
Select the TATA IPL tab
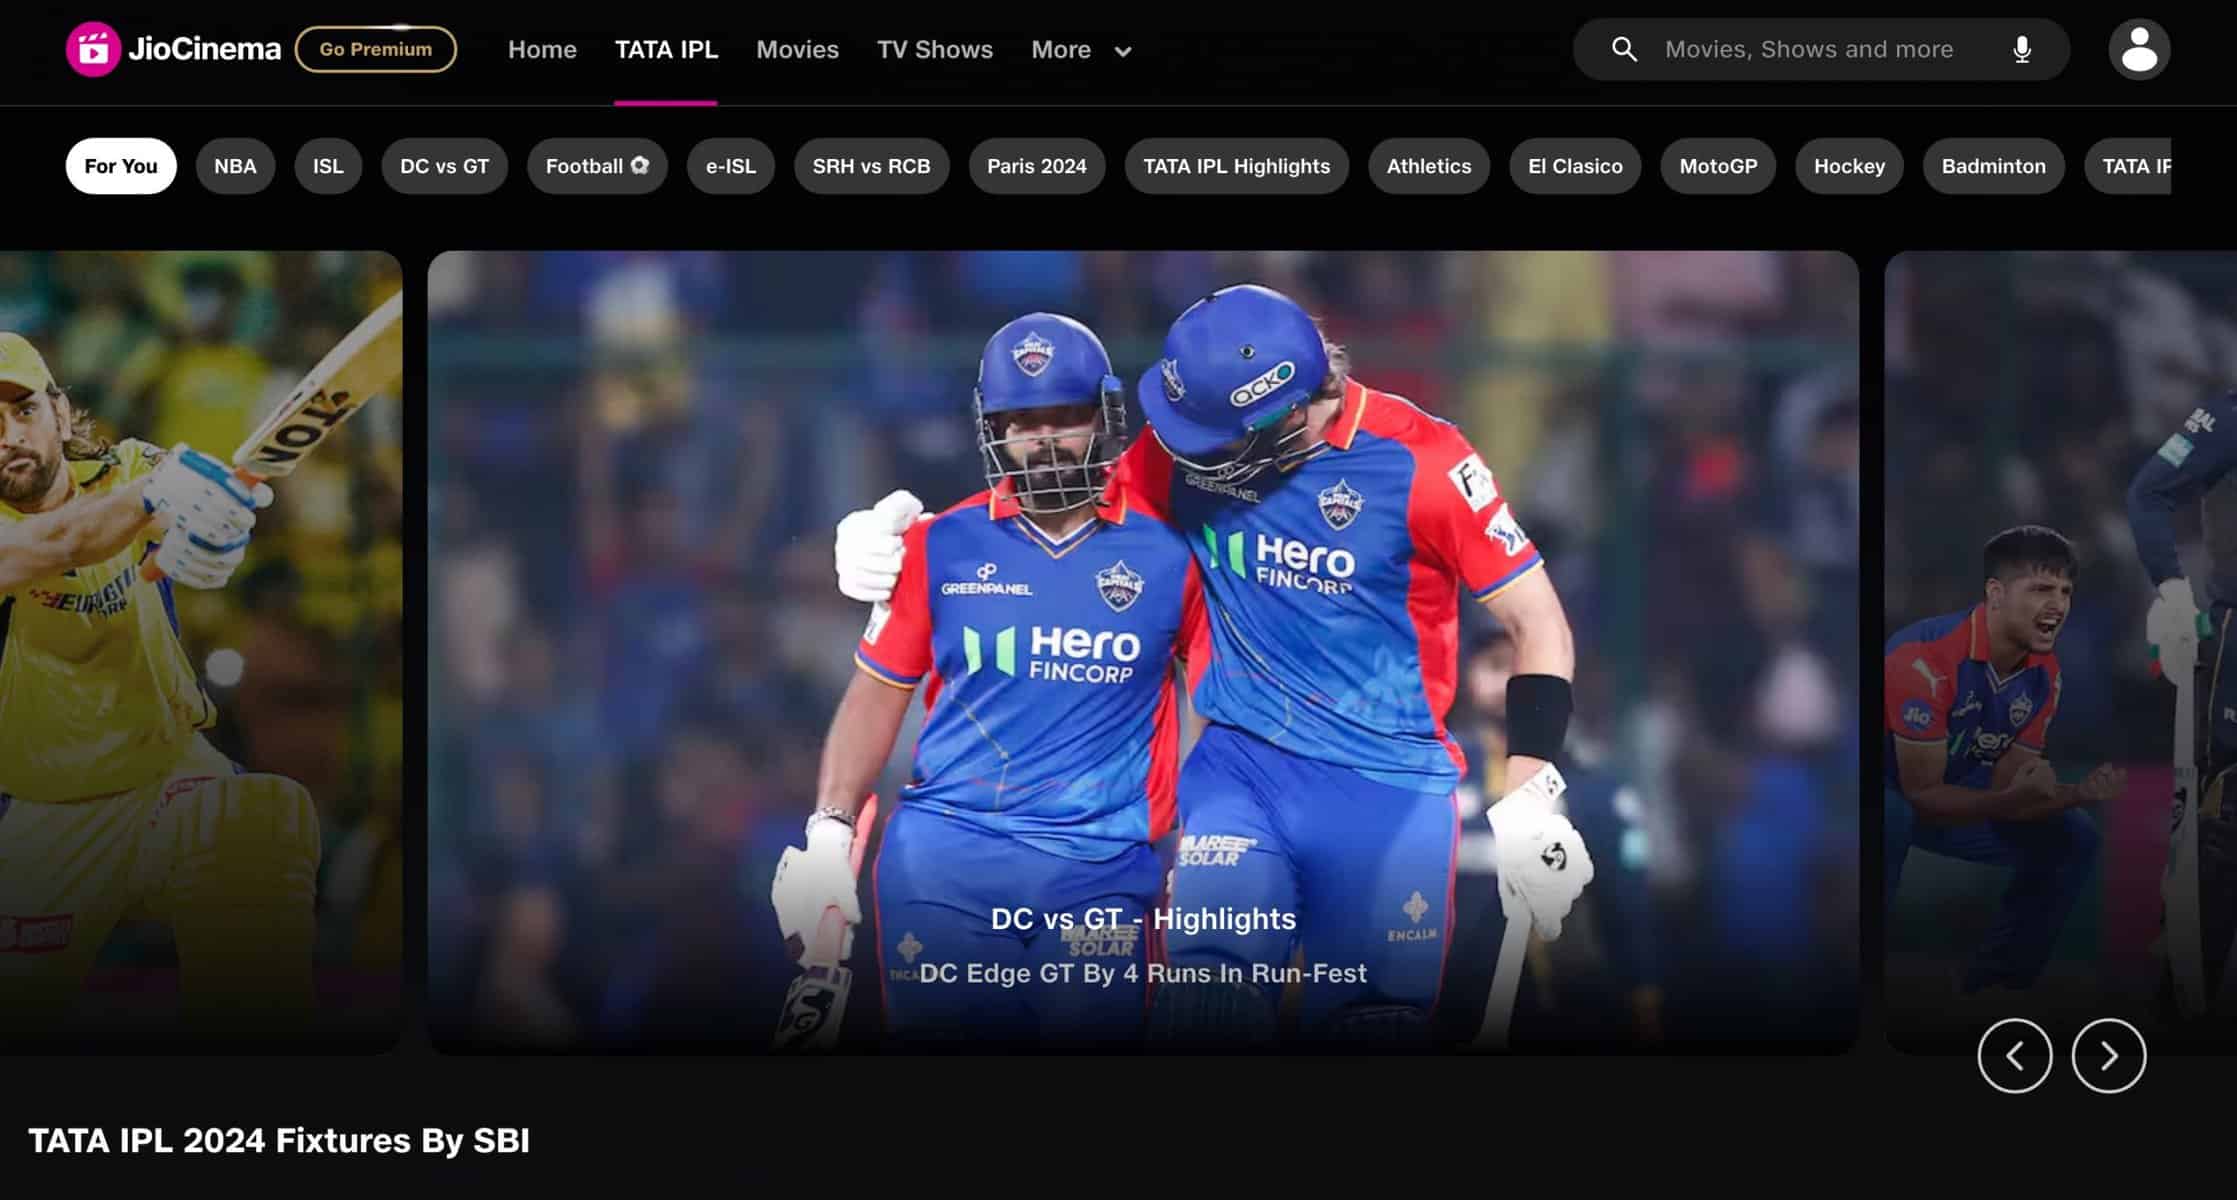point(666,49)
